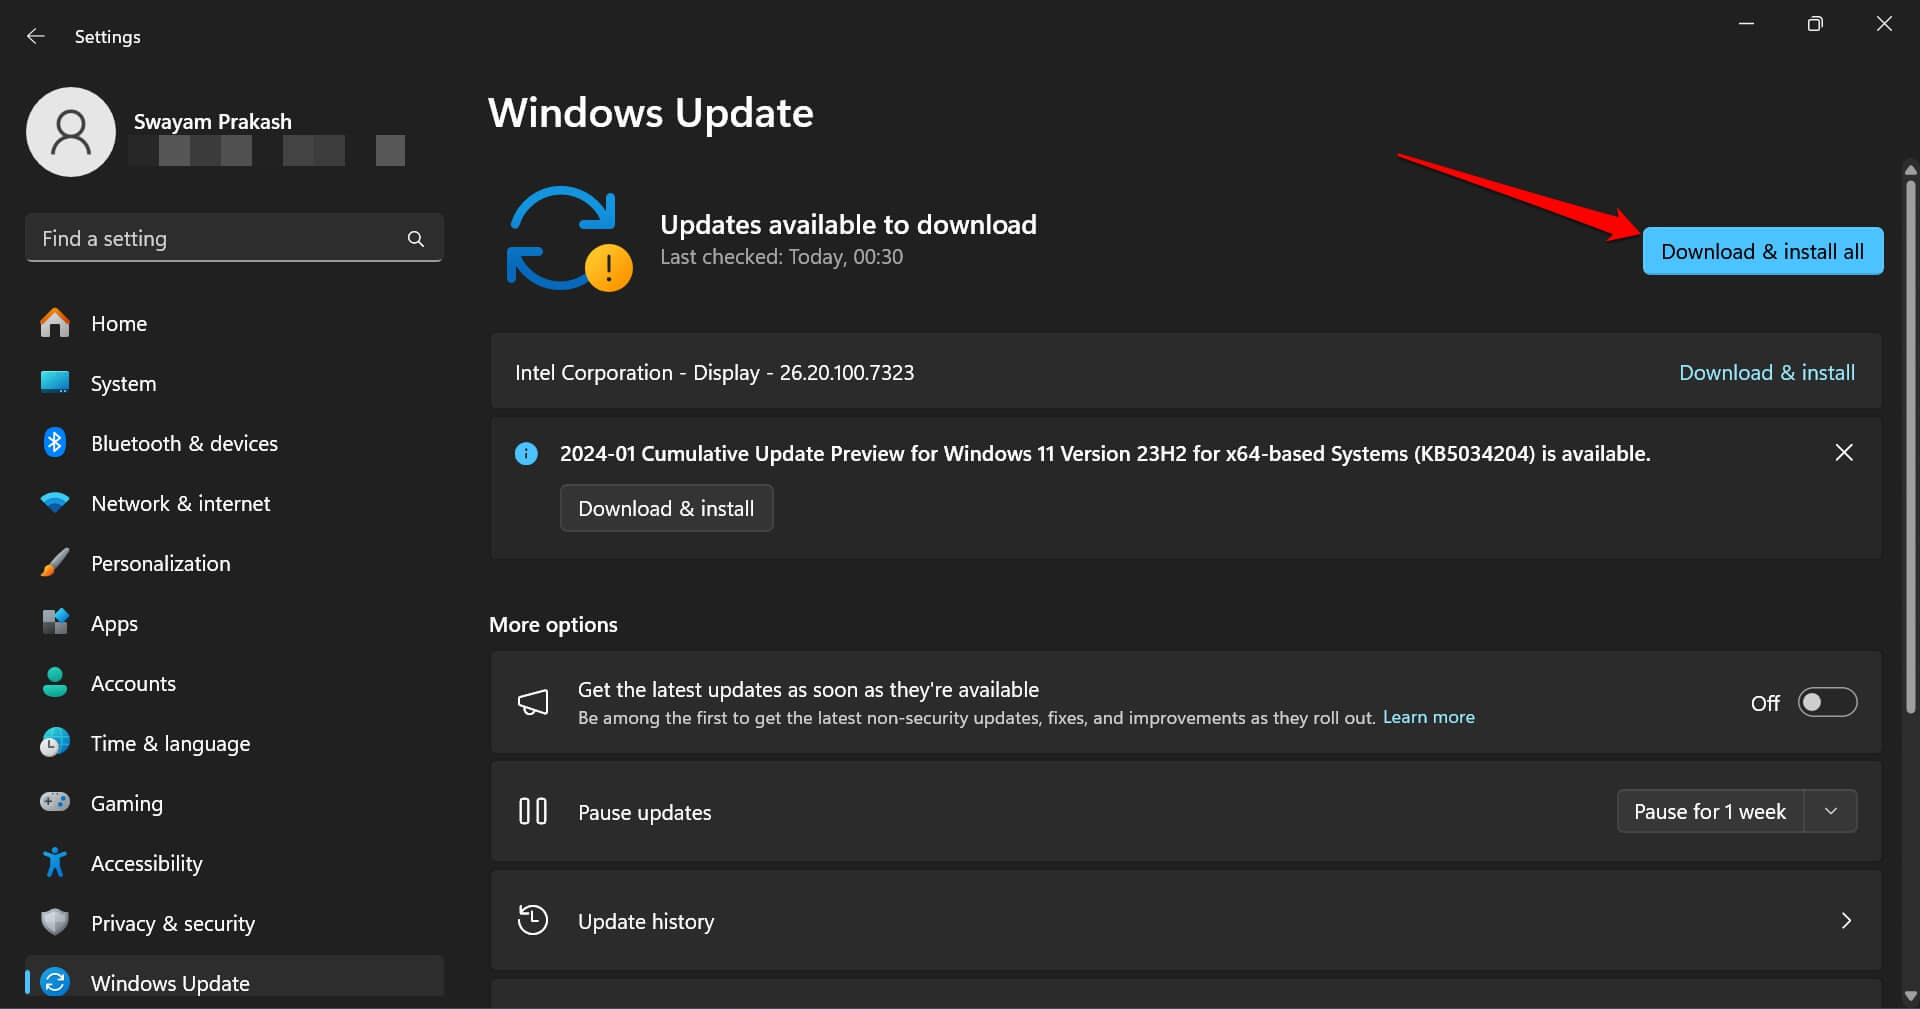The height and width of the screenshot is (1009, 1920).
Task: Open the Accessibility icon
Action: [x=55, y=862]
